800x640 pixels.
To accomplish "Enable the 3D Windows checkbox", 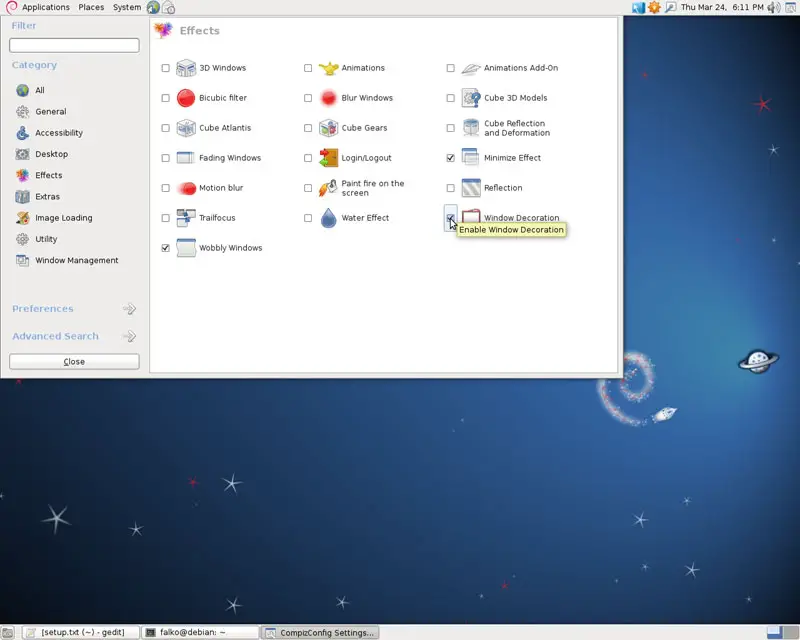I will [165, 68].
